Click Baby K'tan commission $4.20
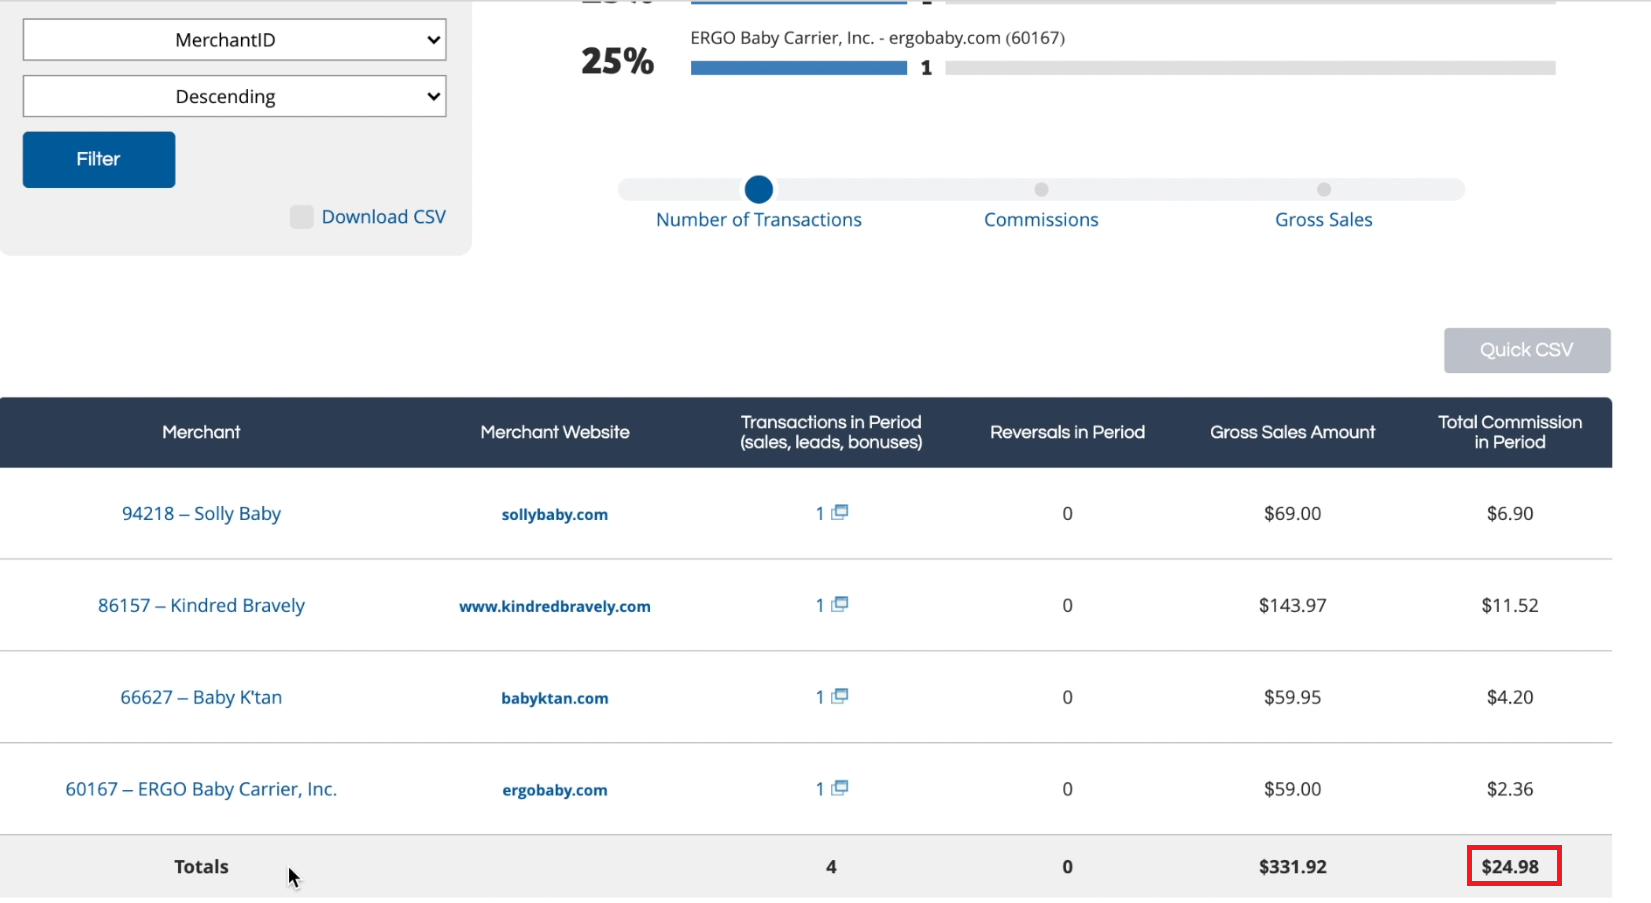Screen dimensions: 1651x903 (x=1510, y=697)
